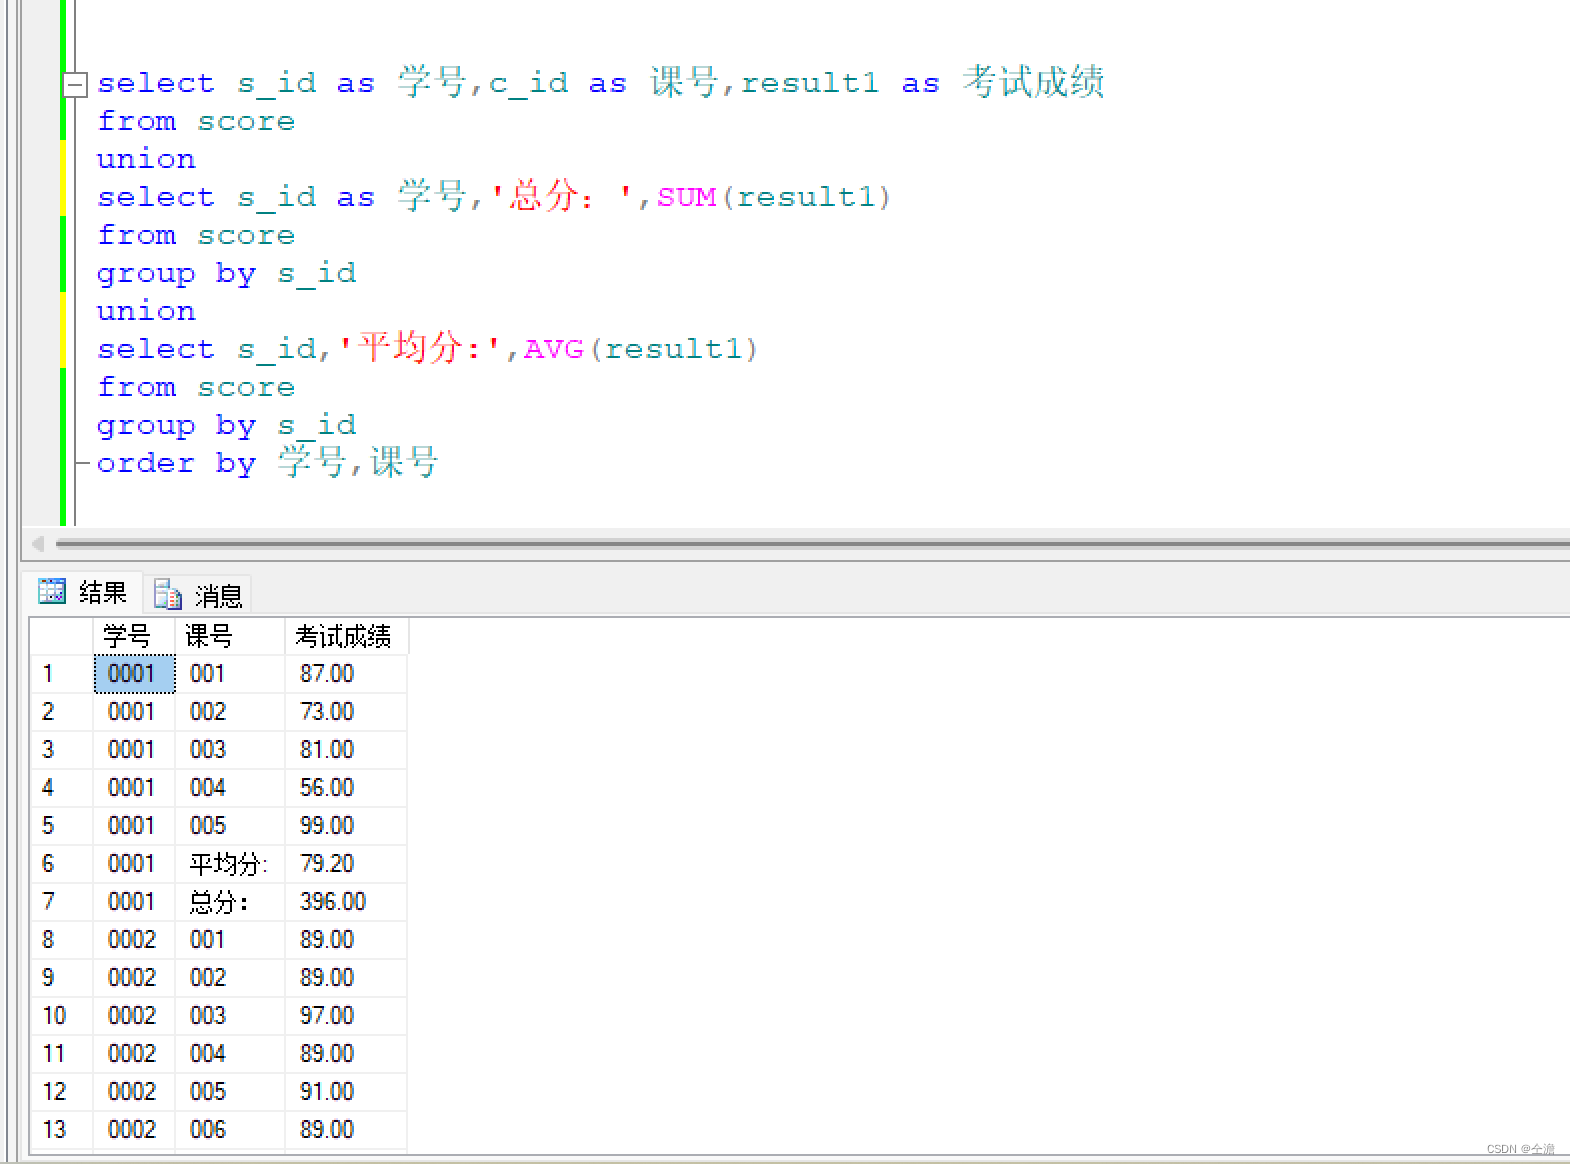
Task: Select the 004 cell in row 11
Action: pyautogui.click(x=230, y=1054)
